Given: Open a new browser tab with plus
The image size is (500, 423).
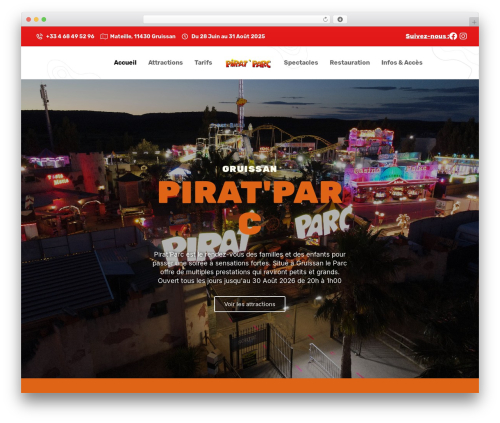Looking at the screenshot, I should tap(474, 22).
